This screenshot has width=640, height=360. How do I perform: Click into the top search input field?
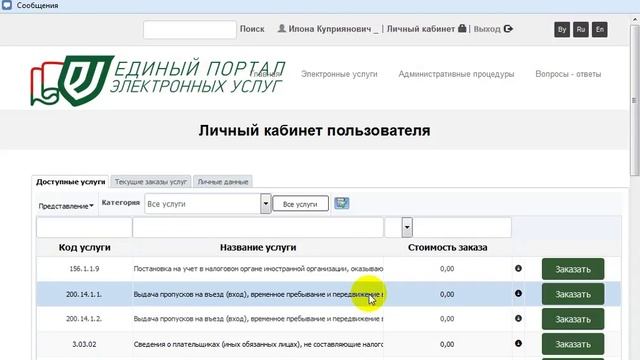pyautogui.click(x=189, y=29)
